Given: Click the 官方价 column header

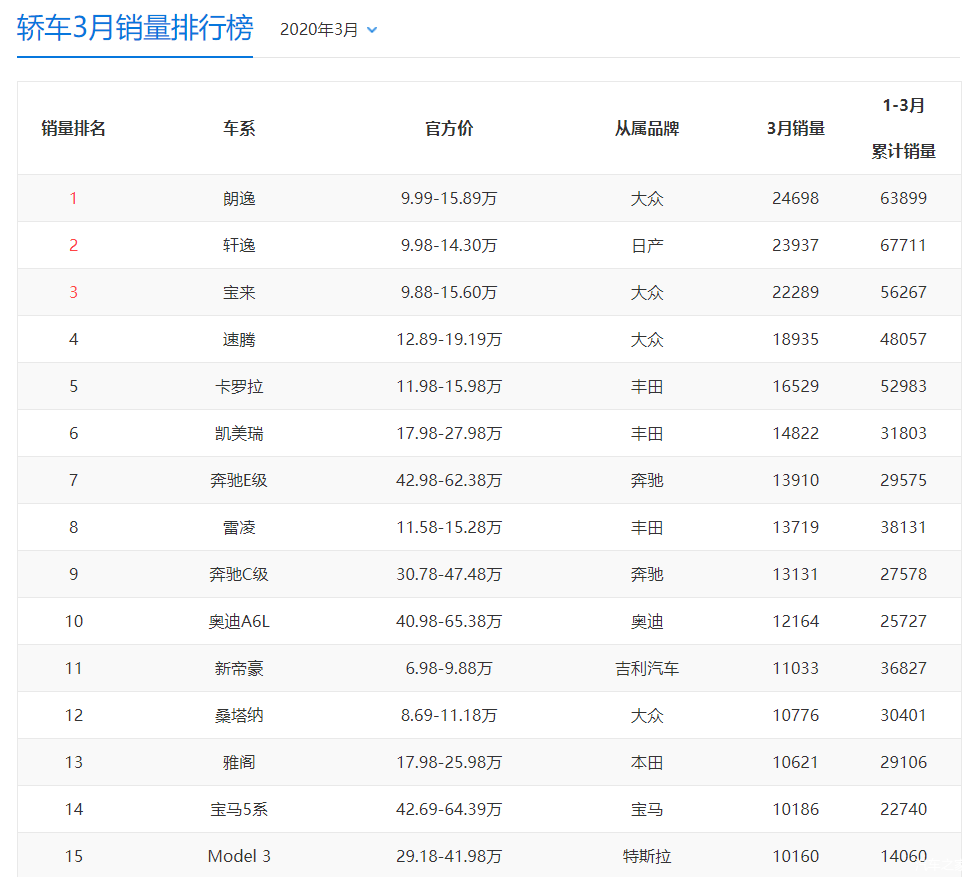Looking at the screenshot, I should [449, 128].
